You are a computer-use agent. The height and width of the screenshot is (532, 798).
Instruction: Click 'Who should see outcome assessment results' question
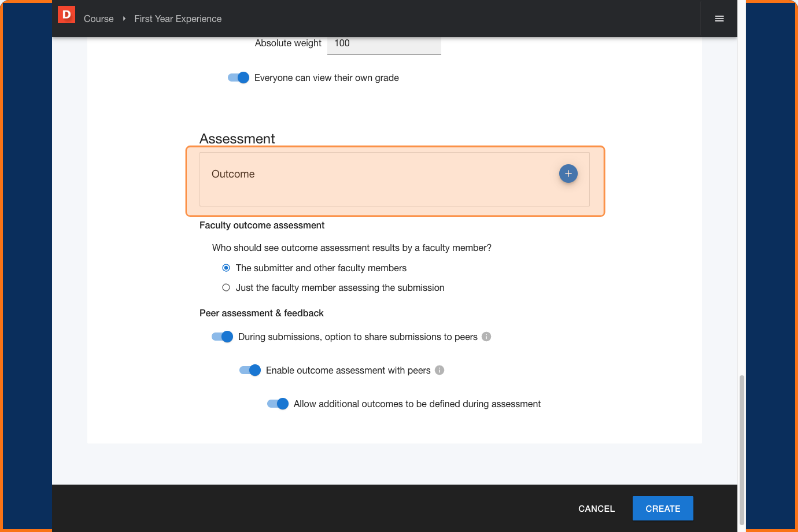(x=352, y=248)
